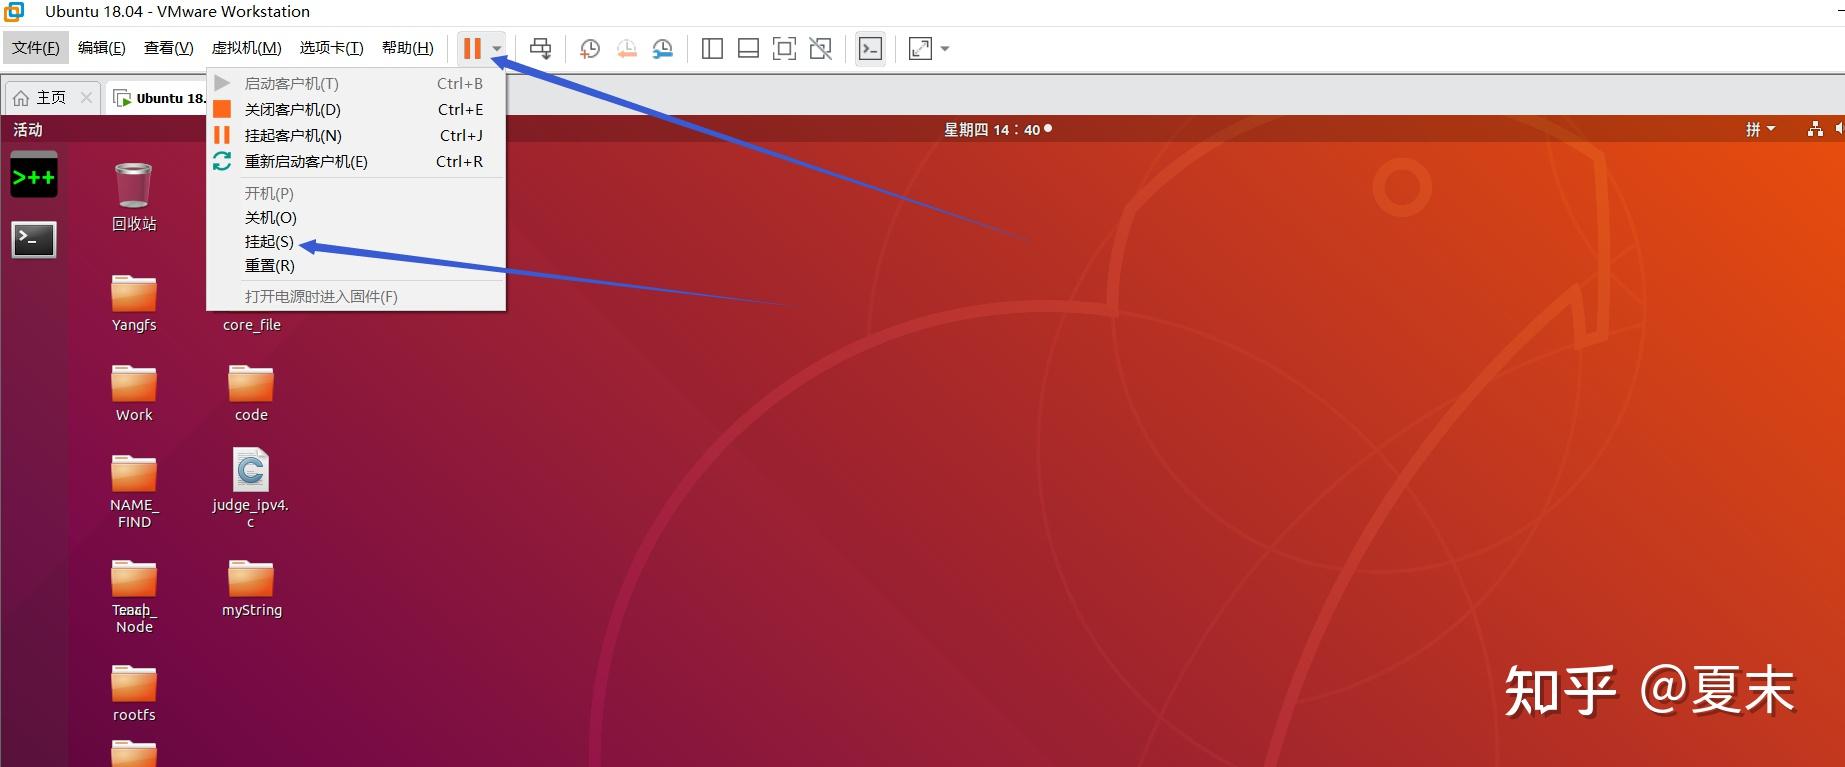Screen dimensions: 1845x767
Task: Click the network icon in Ubuntu top bar
Action: click(x=1815, y=129)
